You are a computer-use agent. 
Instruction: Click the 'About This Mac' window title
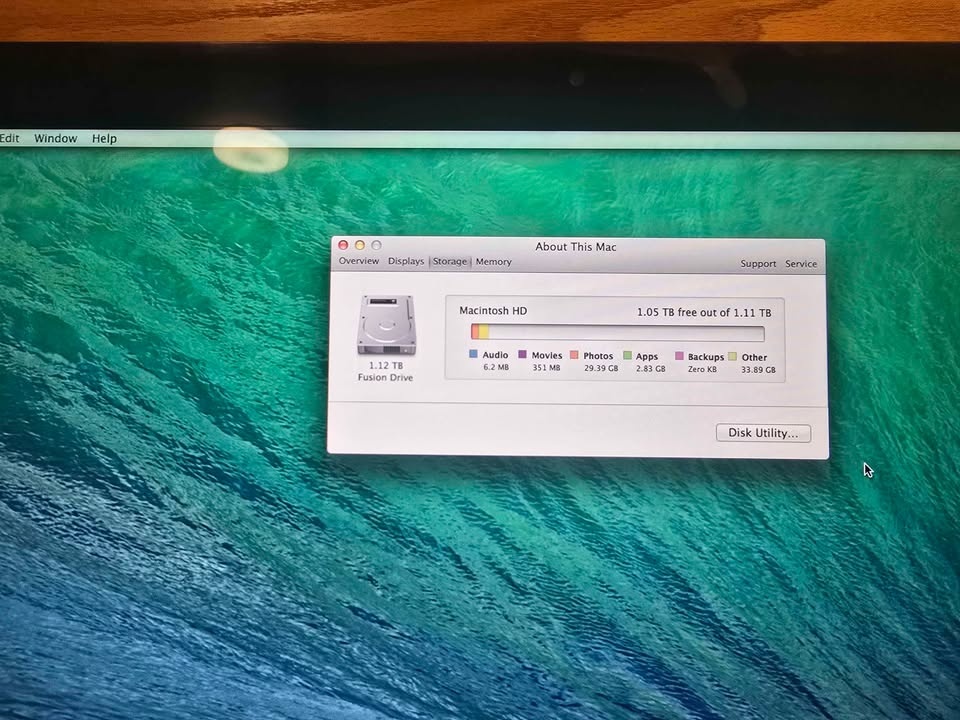(x=576, y=247)
